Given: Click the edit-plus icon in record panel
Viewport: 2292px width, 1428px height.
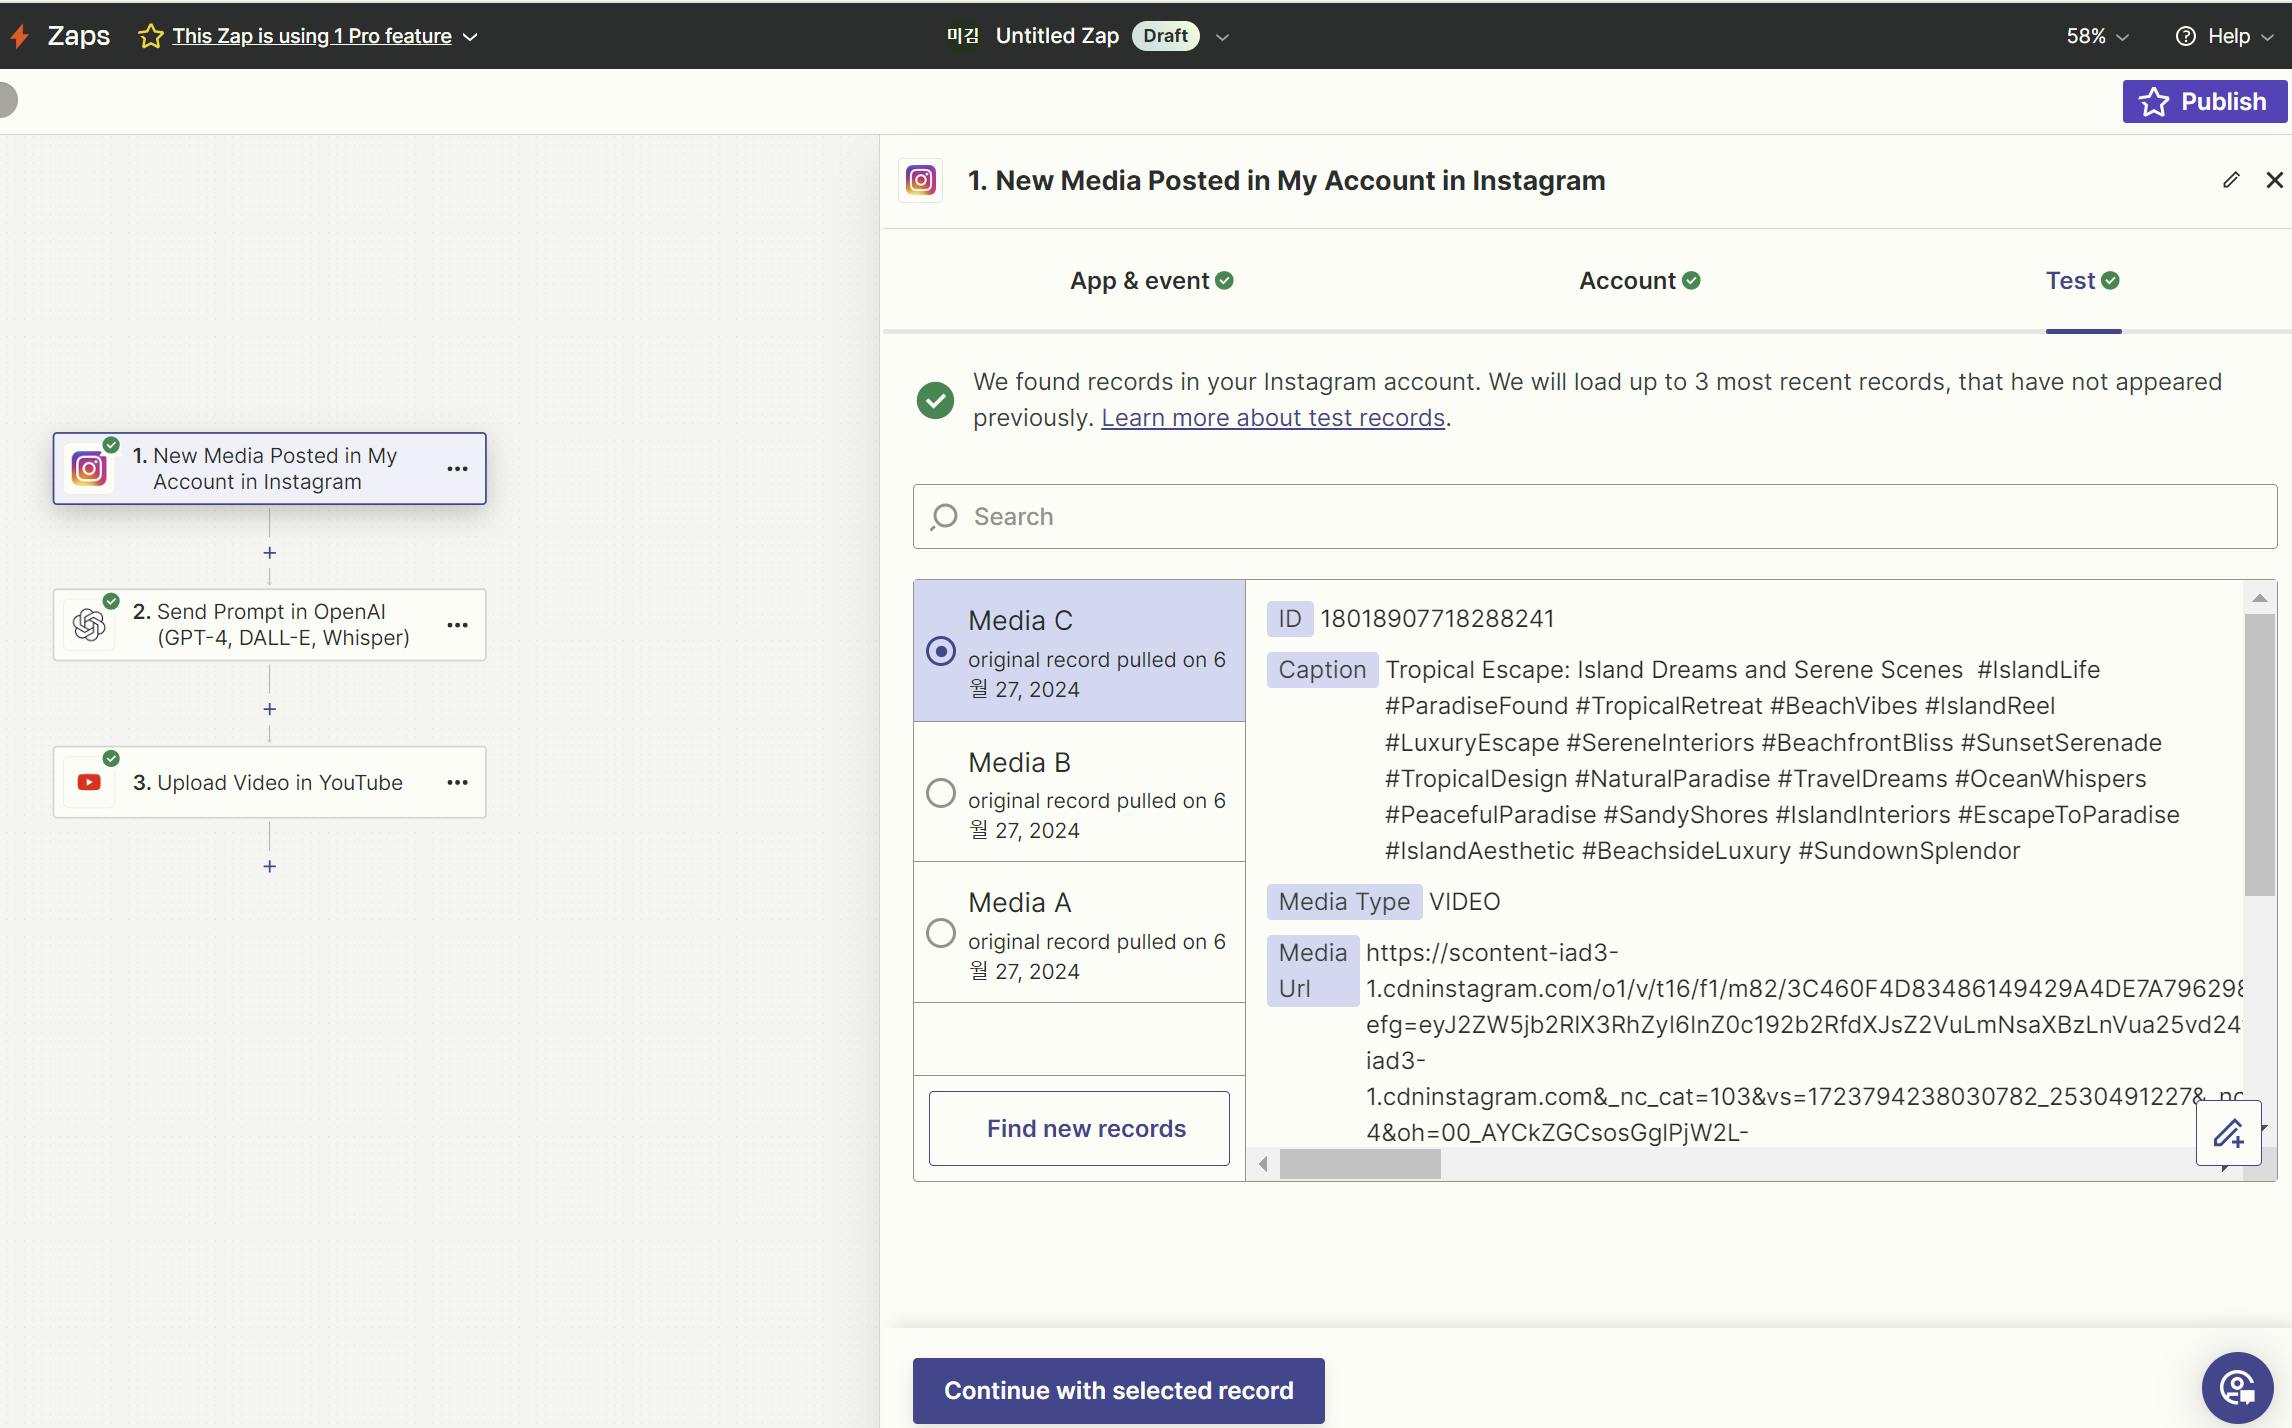Looking at the screenshot, I should click(2228, 1133).
